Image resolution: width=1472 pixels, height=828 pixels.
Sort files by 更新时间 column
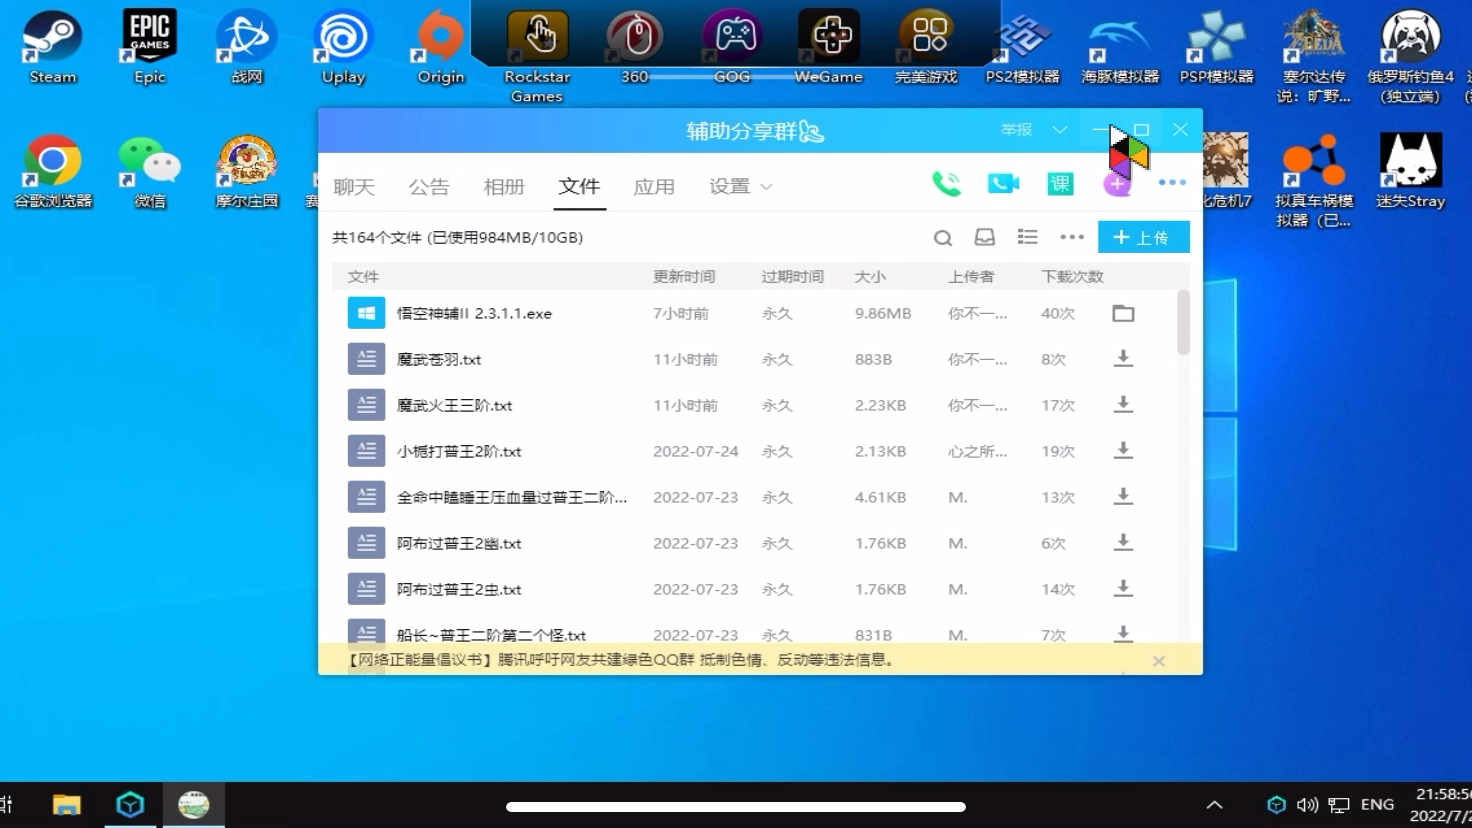pos(684,277)
